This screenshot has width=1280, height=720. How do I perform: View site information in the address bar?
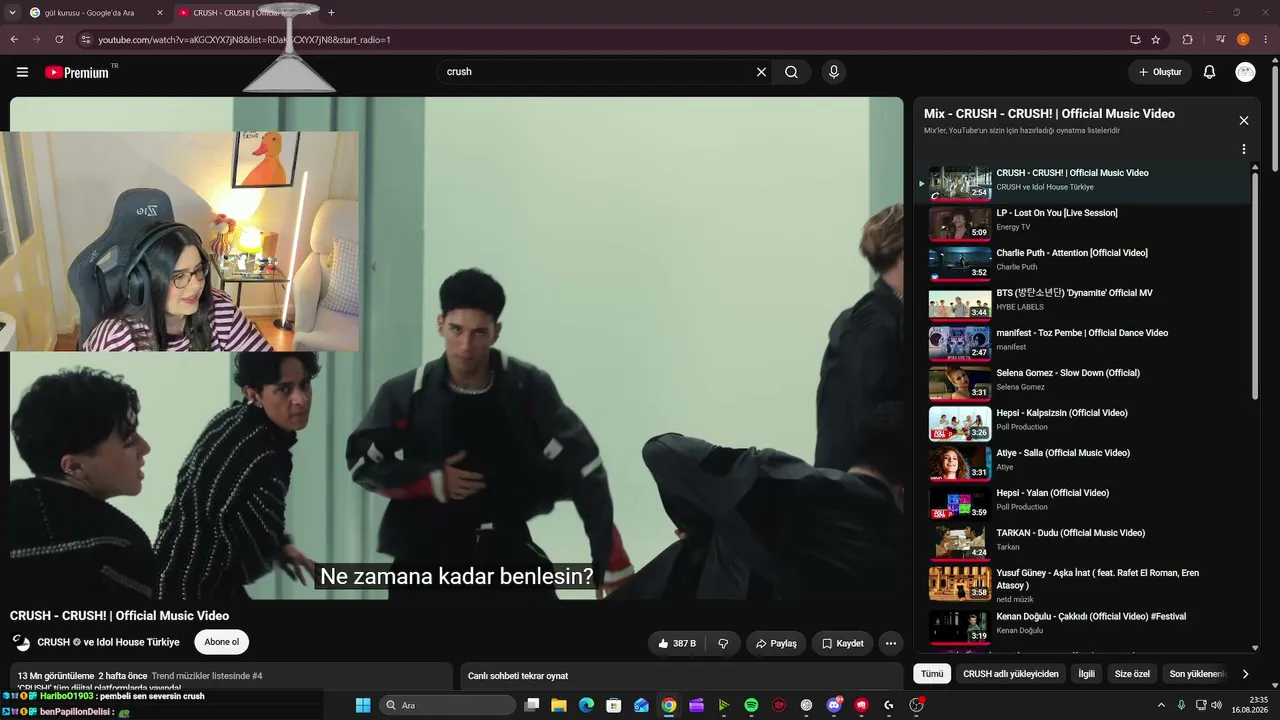click(86, 40)
